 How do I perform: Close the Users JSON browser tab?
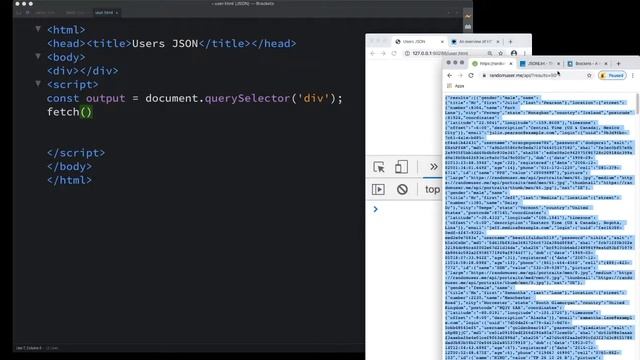click(x=442, y=42)
